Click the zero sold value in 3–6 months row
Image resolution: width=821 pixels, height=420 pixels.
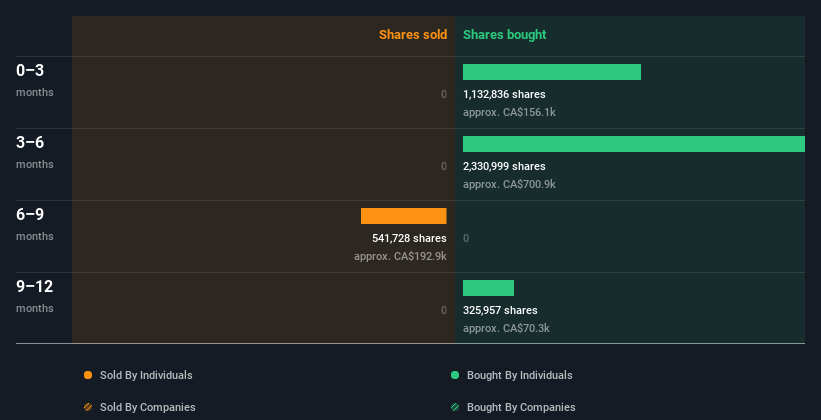pyautogui.click(x=444, y=167)
